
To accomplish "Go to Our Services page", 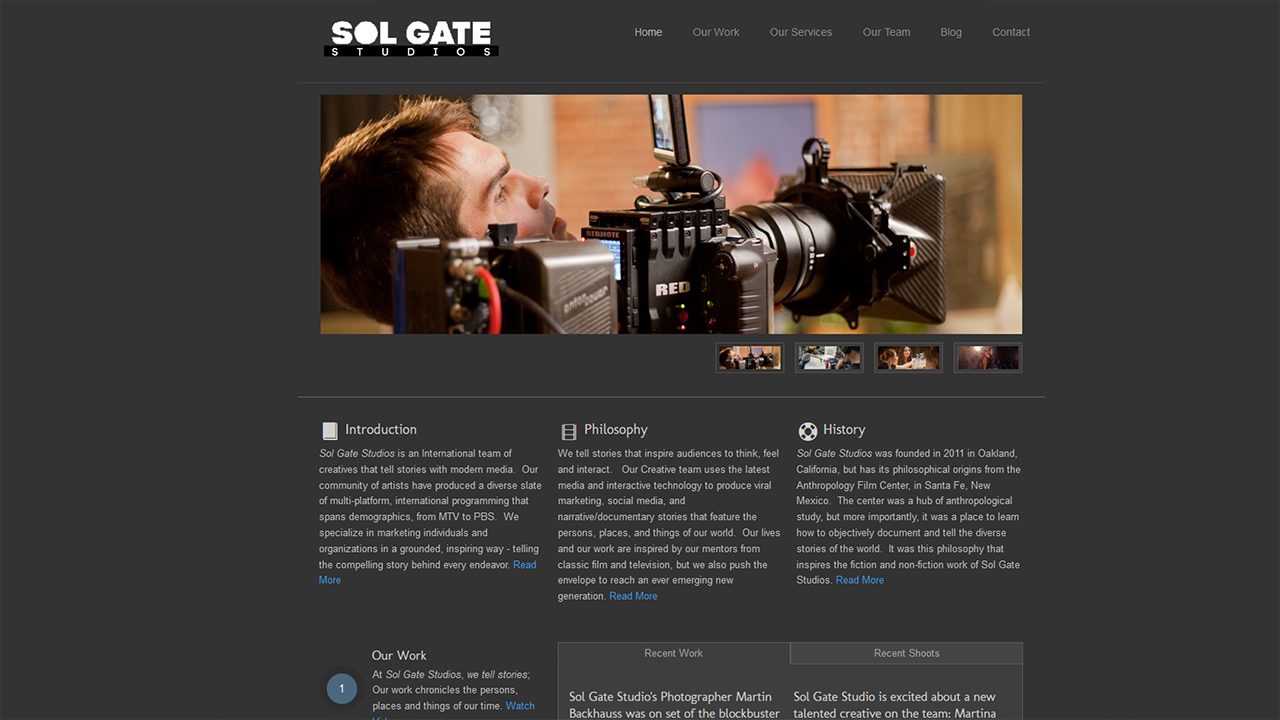I will (x=801, y=32).
